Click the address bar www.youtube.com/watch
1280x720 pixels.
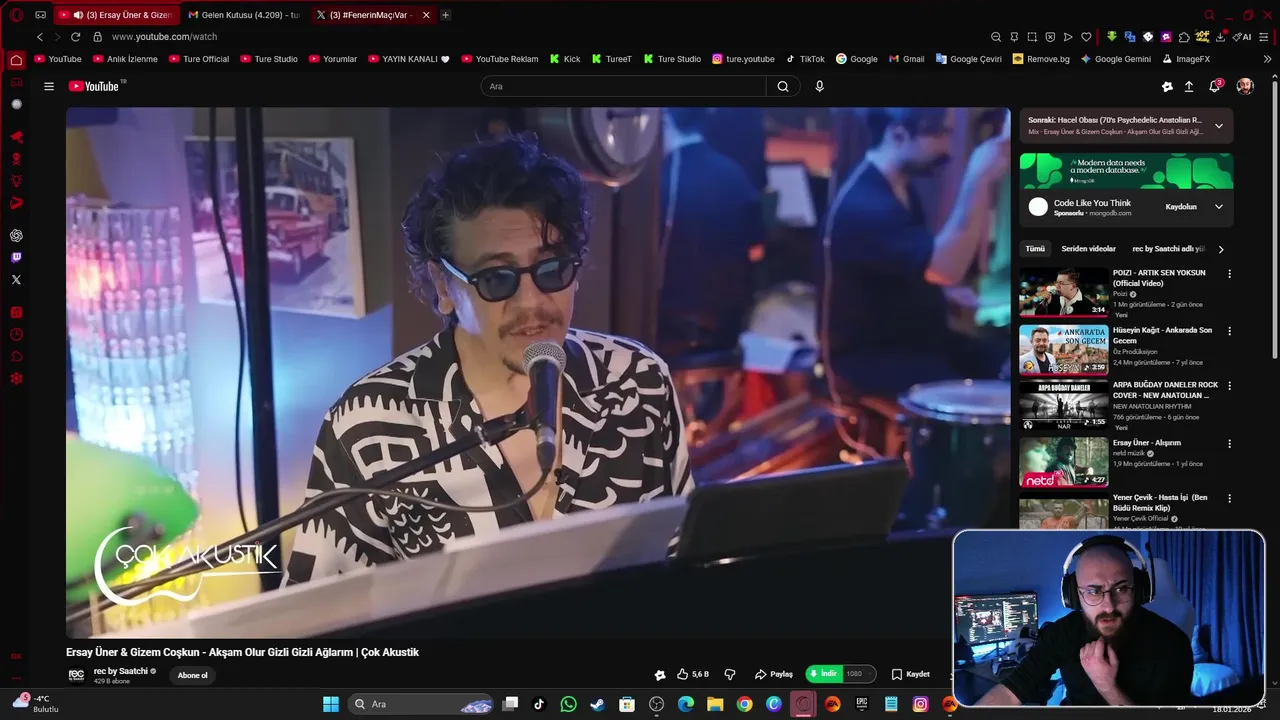pos(164,37)
